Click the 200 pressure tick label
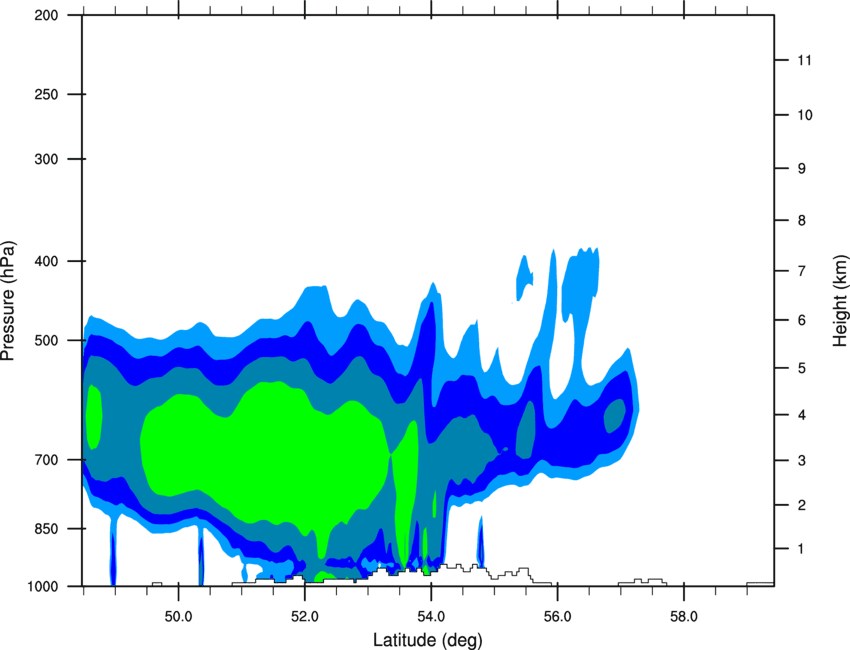 46,15
